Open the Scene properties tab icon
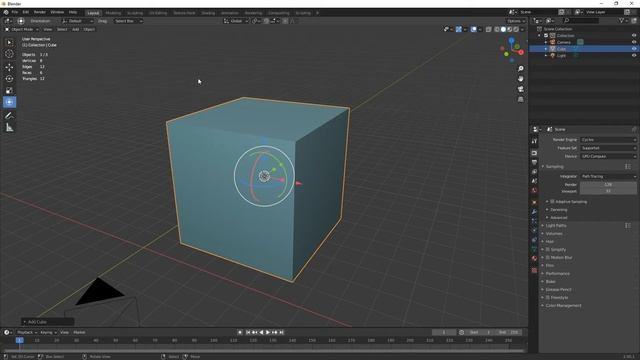This screenshot has width=640, height=360. point(534,181)
